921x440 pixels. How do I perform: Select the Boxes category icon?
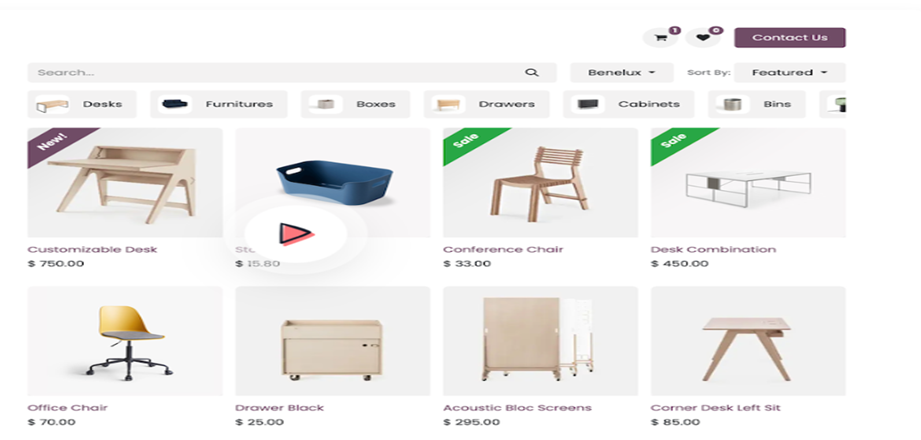[325, 105]
